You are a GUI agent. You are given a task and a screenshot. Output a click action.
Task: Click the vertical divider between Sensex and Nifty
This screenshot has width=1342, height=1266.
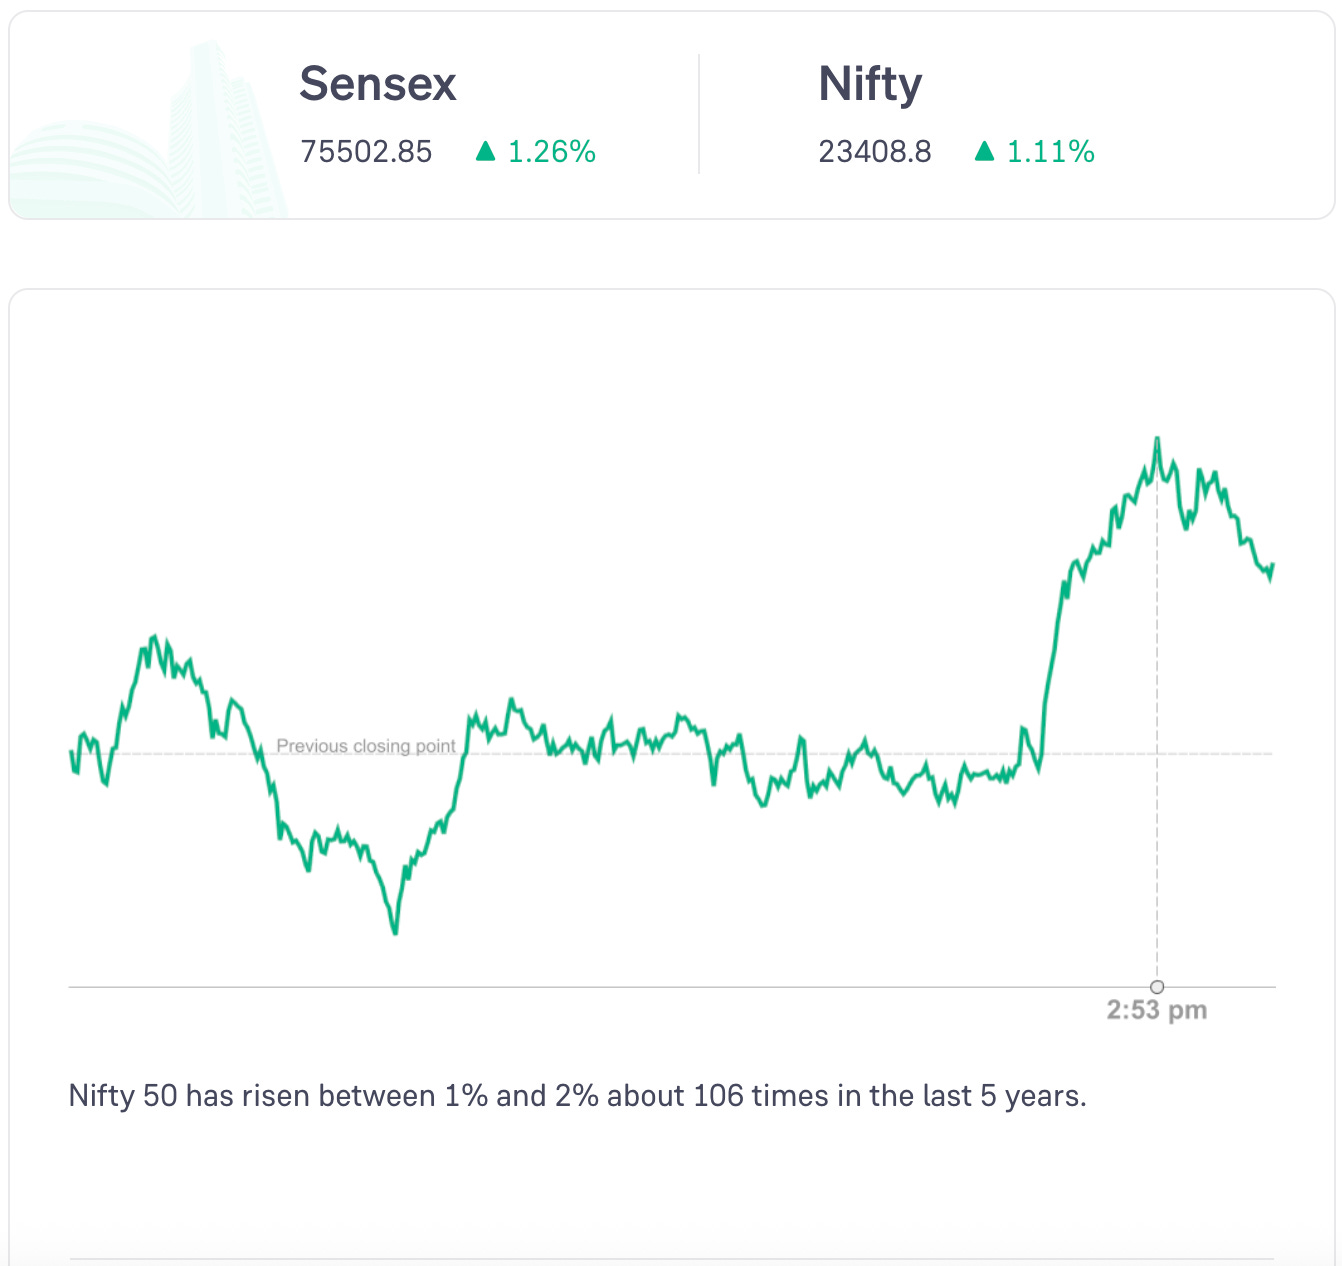click(x=699, y=115)
